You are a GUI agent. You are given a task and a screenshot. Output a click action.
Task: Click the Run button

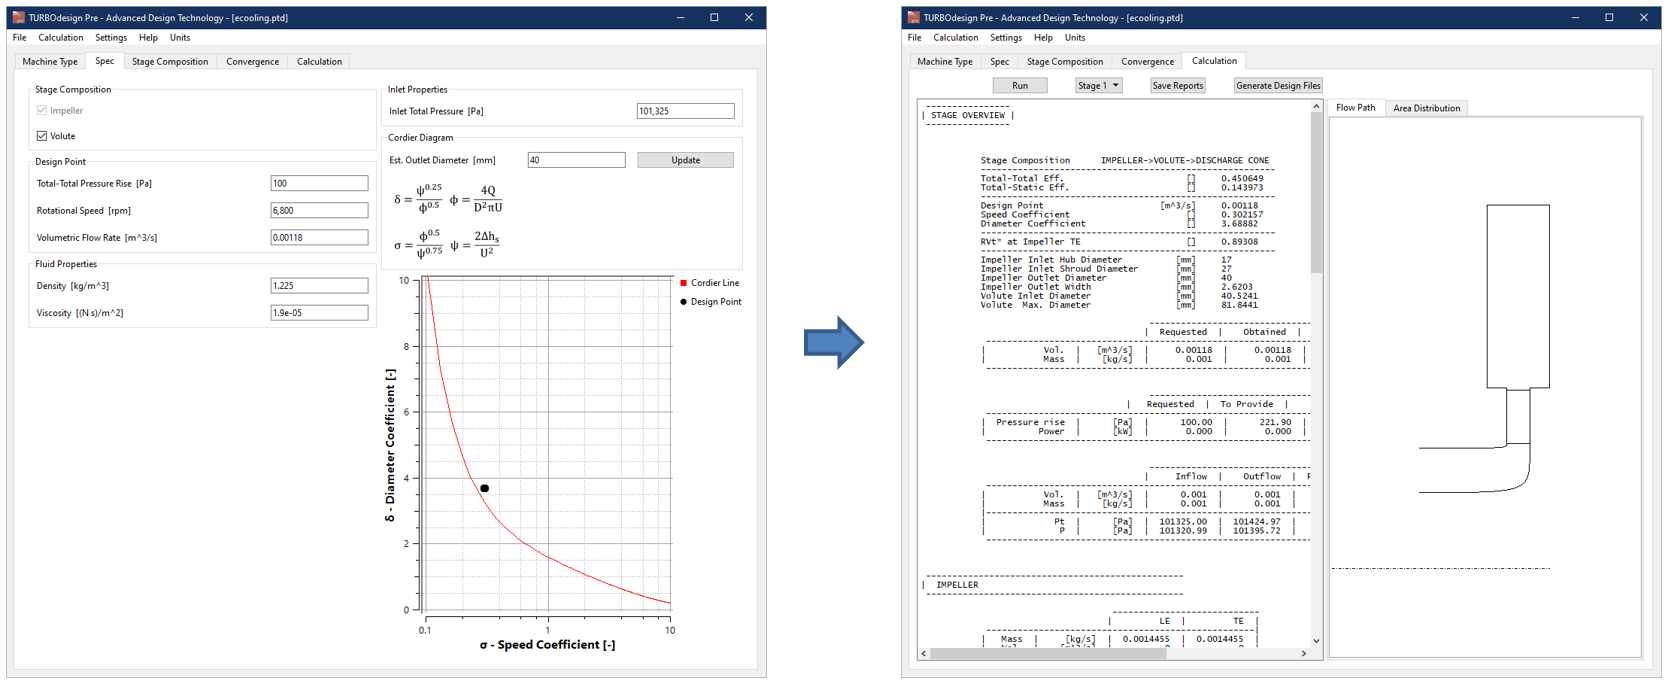point(1019,86)
